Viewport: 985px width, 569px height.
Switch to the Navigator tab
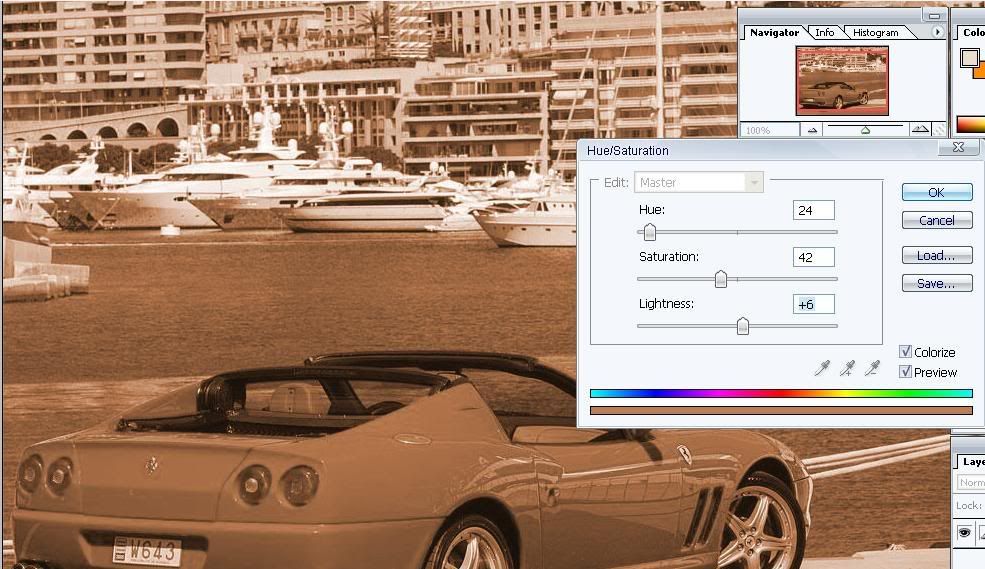774,33
